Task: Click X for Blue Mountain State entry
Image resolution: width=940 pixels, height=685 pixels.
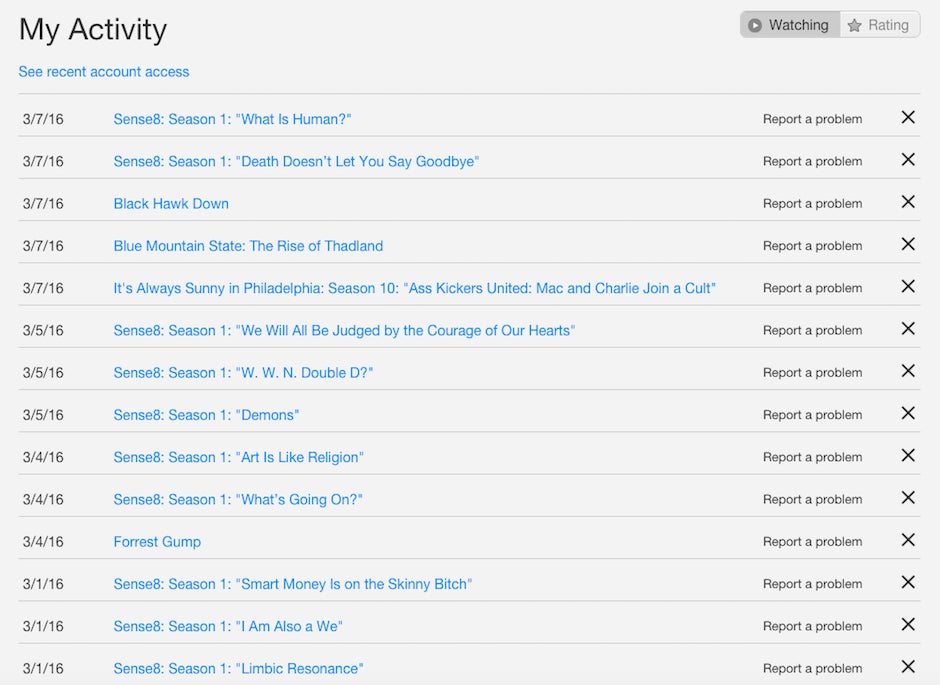Action: tap(908, 245)
